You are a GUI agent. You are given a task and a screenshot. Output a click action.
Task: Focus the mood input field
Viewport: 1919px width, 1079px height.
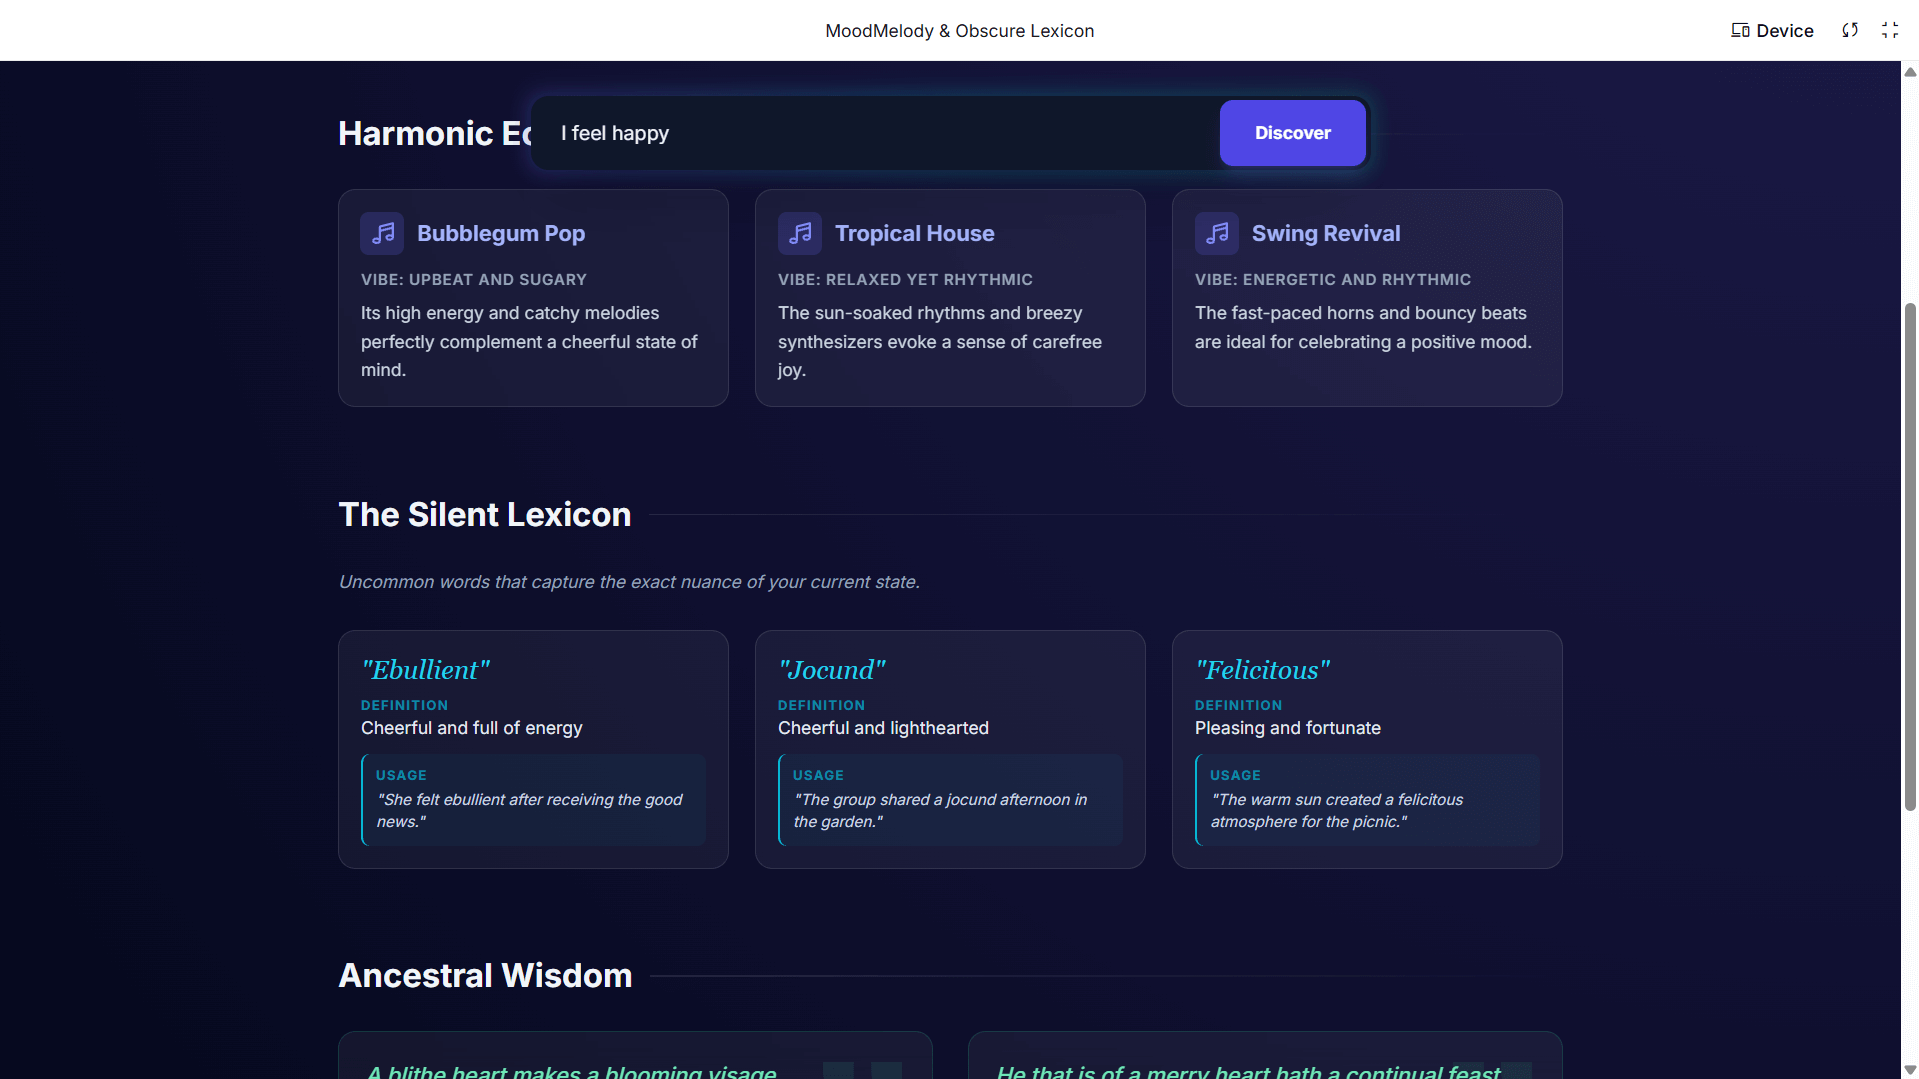(x=880, y=133)
